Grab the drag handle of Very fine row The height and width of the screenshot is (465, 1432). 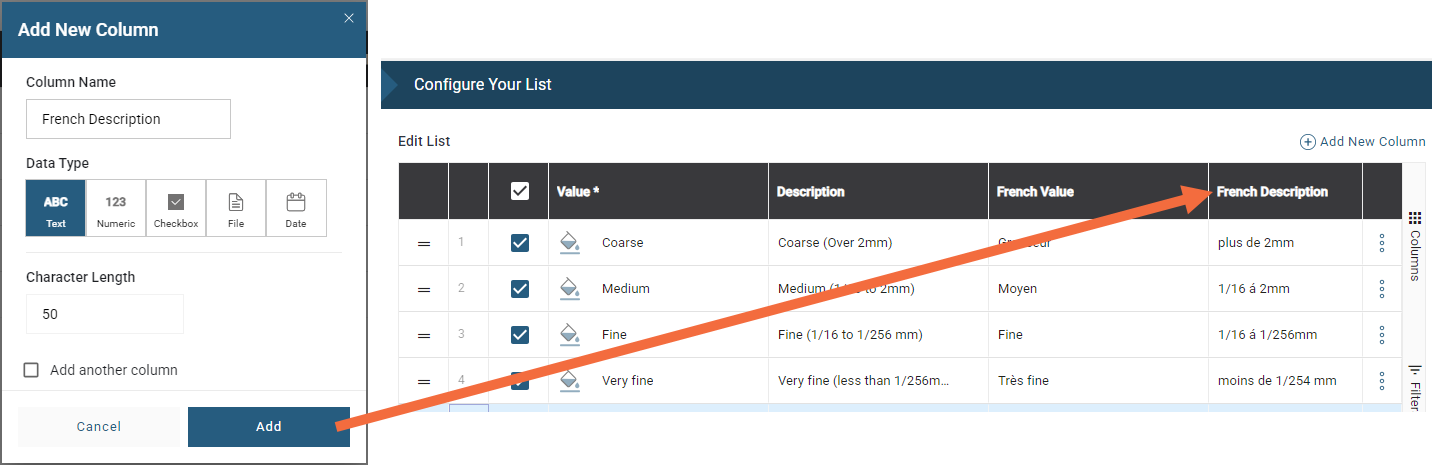tap(423, 381)
